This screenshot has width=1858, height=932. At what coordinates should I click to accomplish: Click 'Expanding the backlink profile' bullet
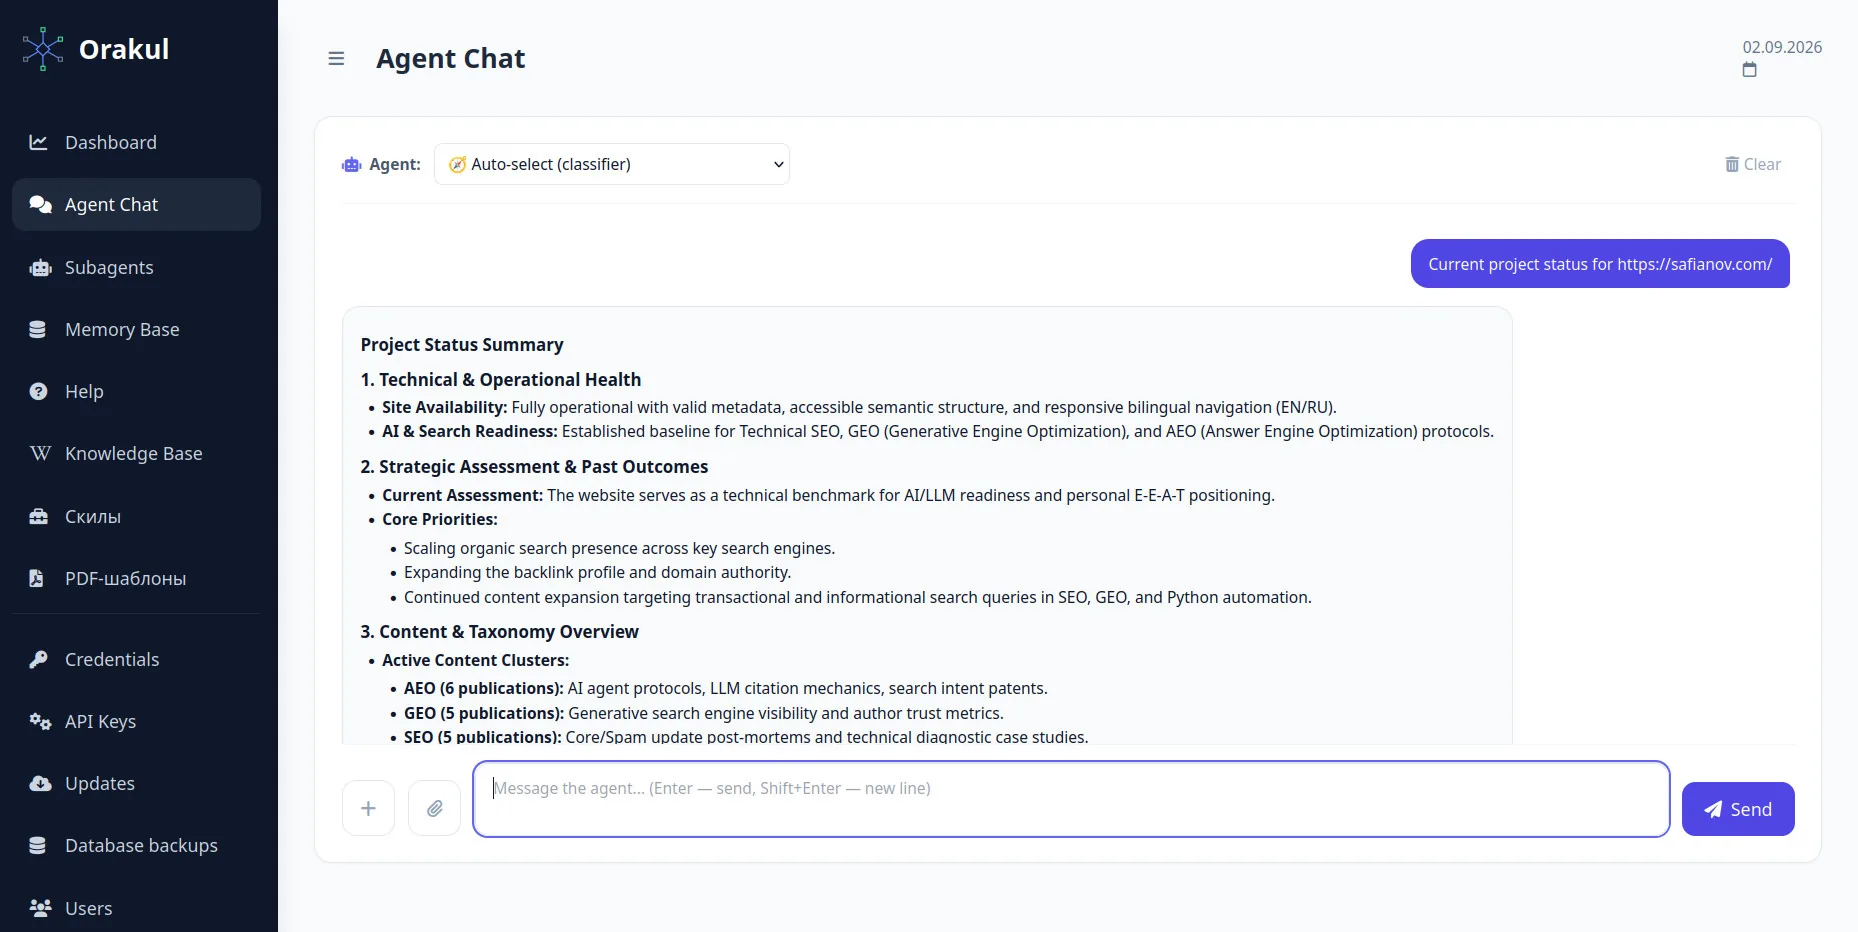(x=597, y=573)
